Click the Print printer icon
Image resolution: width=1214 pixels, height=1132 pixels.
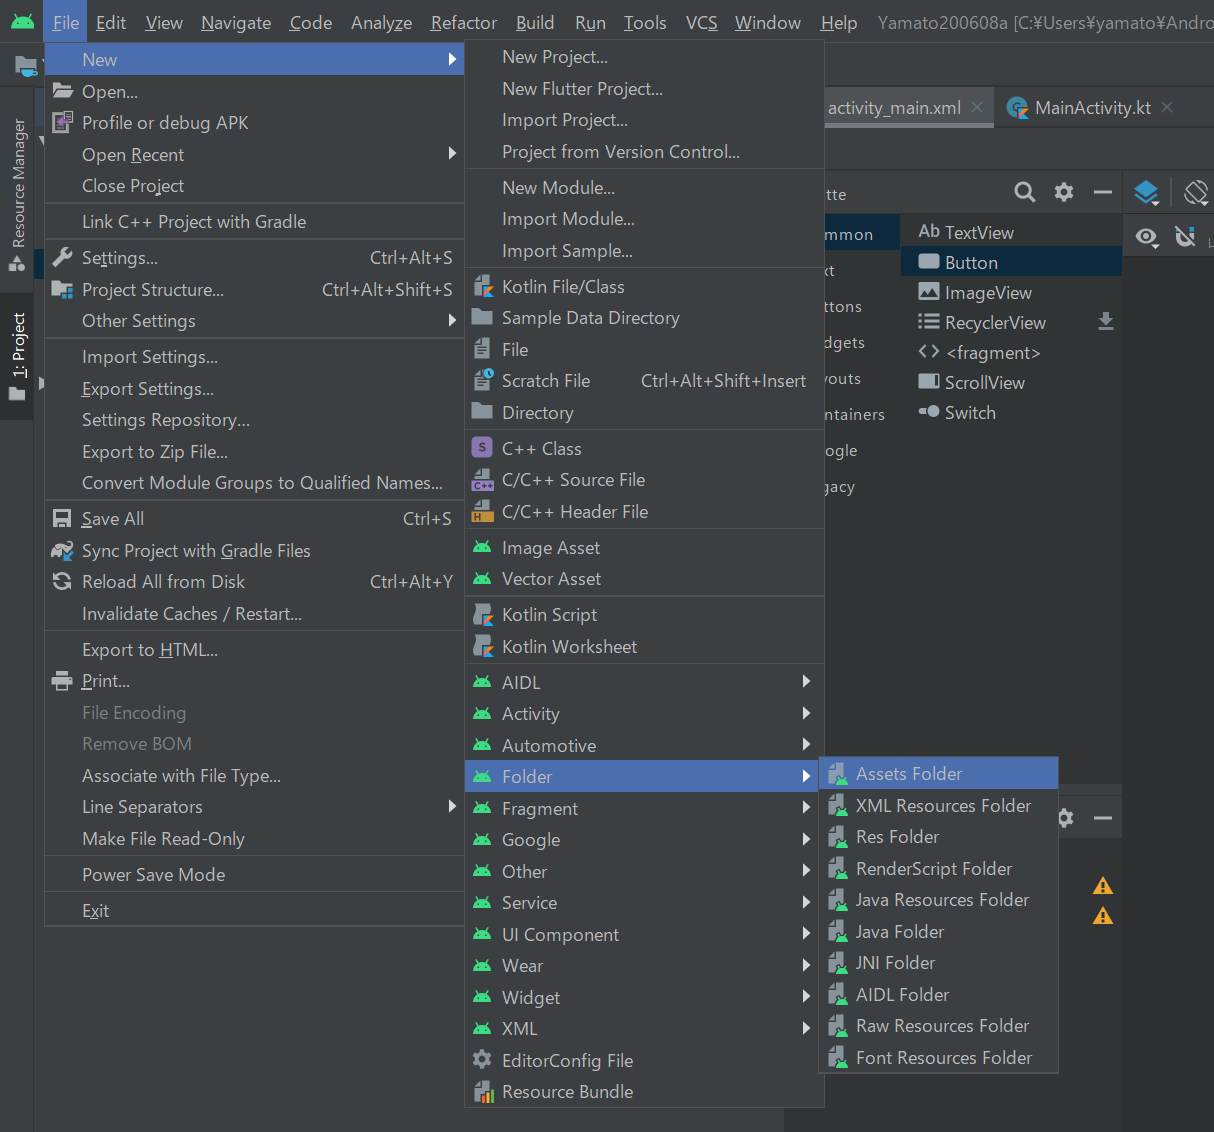(x=62, y=681)
